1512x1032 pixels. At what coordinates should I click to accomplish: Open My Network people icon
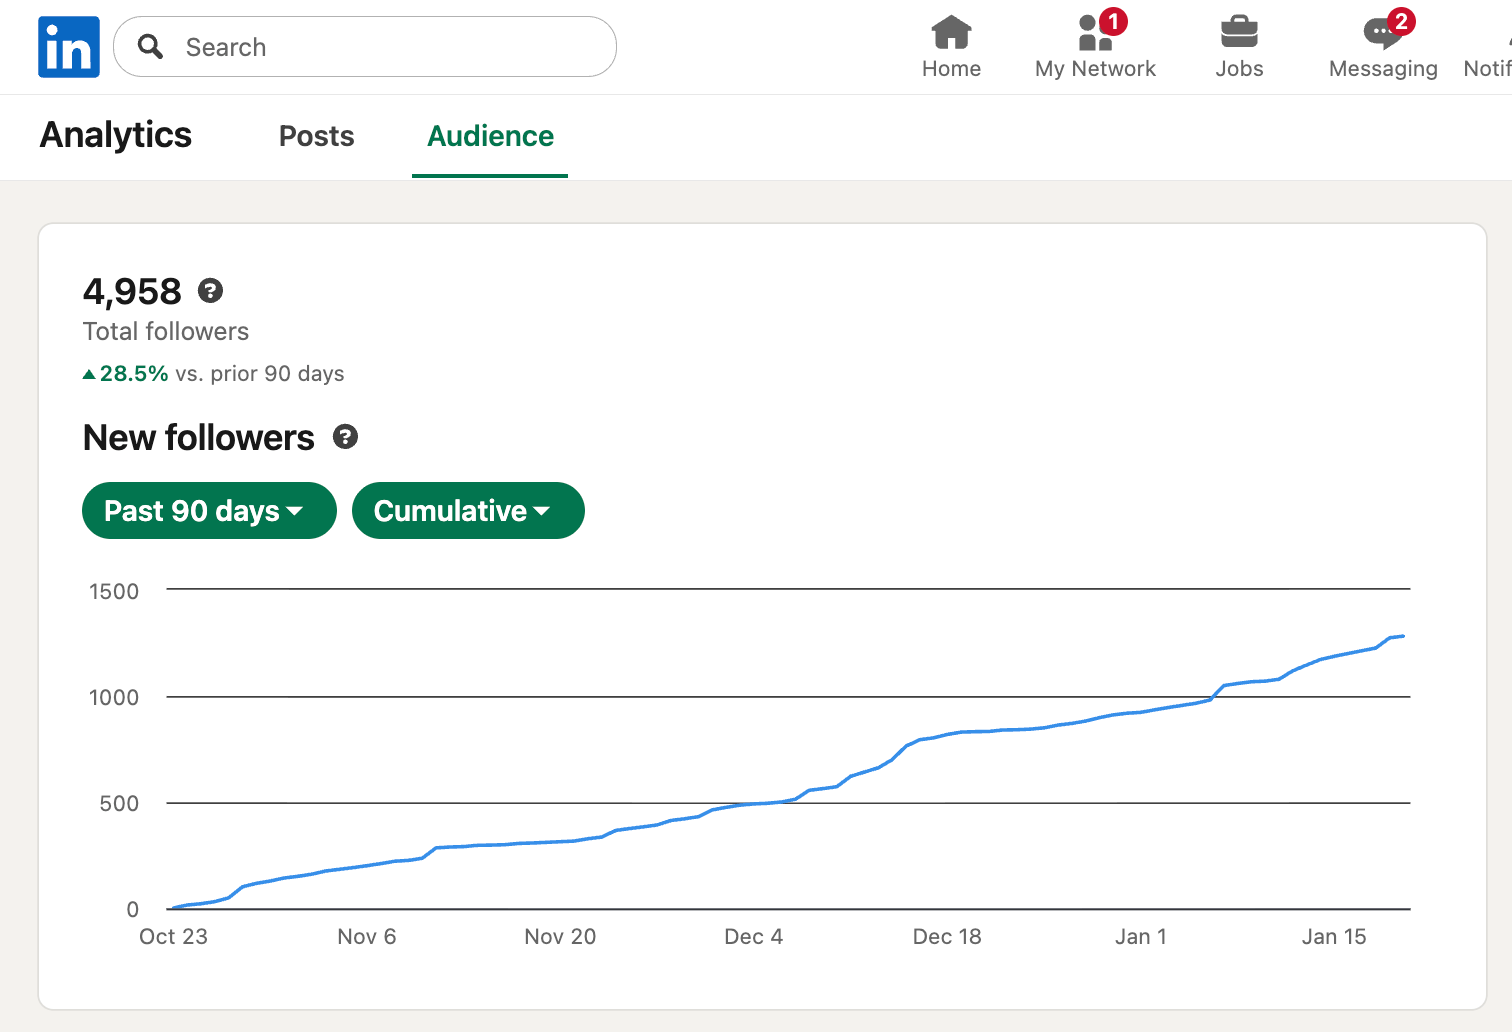click(1095, 33)
